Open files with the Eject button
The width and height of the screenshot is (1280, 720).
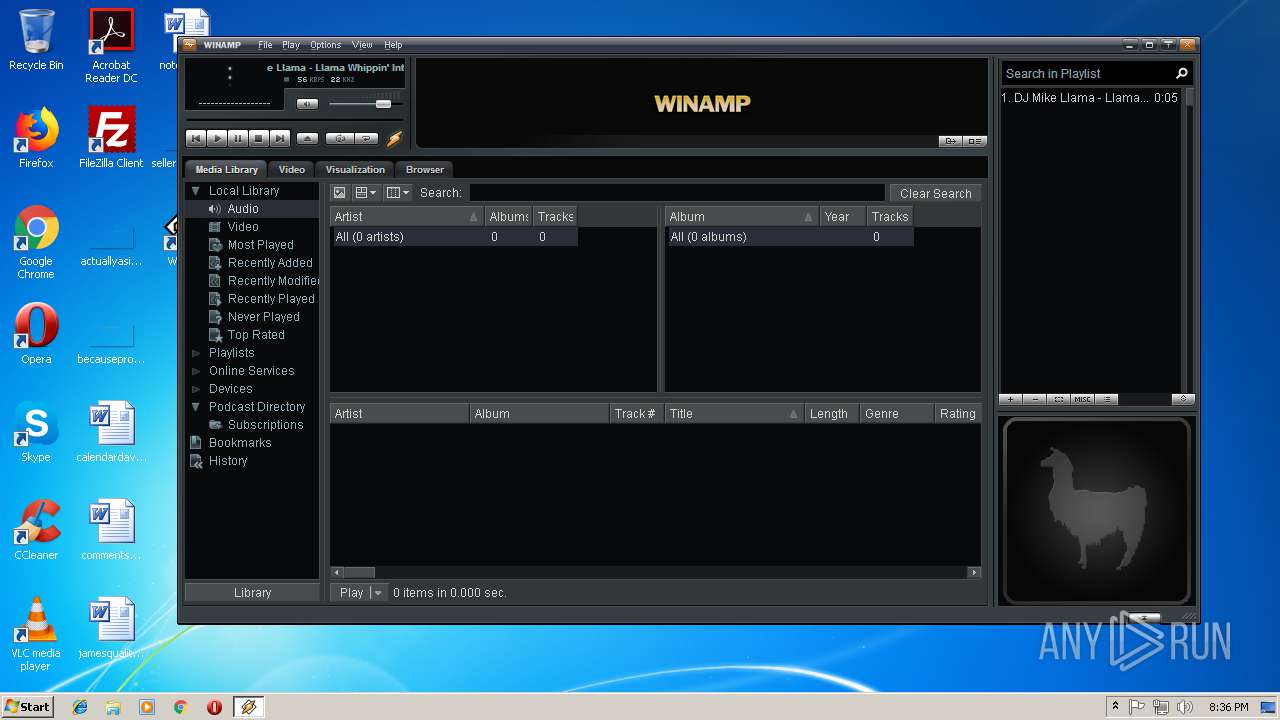point(308,139)
